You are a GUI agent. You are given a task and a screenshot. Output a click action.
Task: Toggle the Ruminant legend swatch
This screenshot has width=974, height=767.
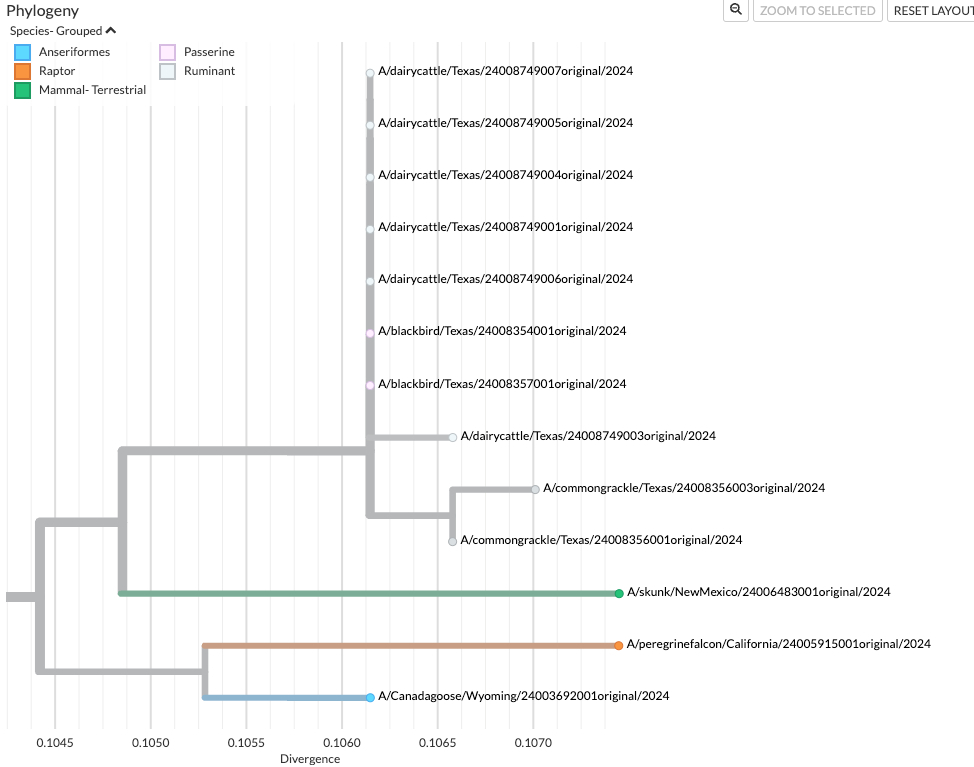coord(168,71)
